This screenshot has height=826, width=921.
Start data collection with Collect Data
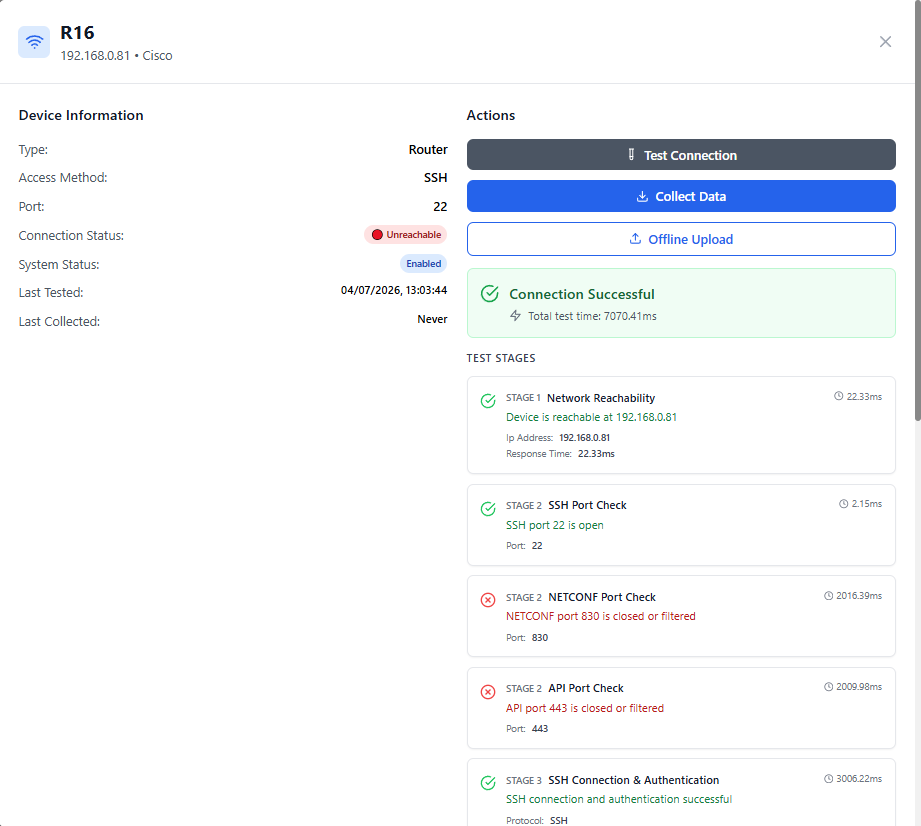pos(681,196)
